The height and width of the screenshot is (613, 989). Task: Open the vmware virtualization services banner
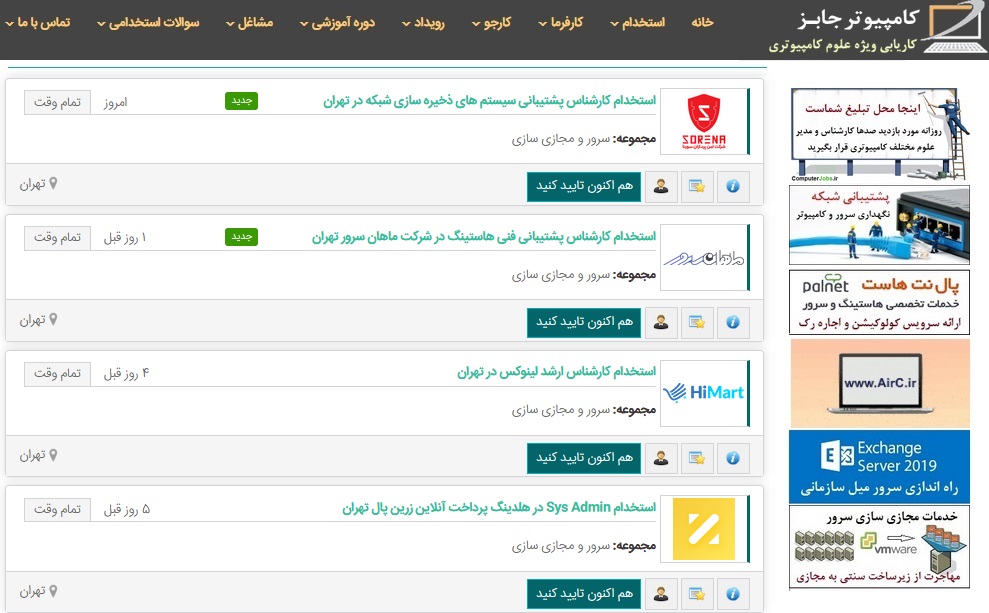[879, 547]
